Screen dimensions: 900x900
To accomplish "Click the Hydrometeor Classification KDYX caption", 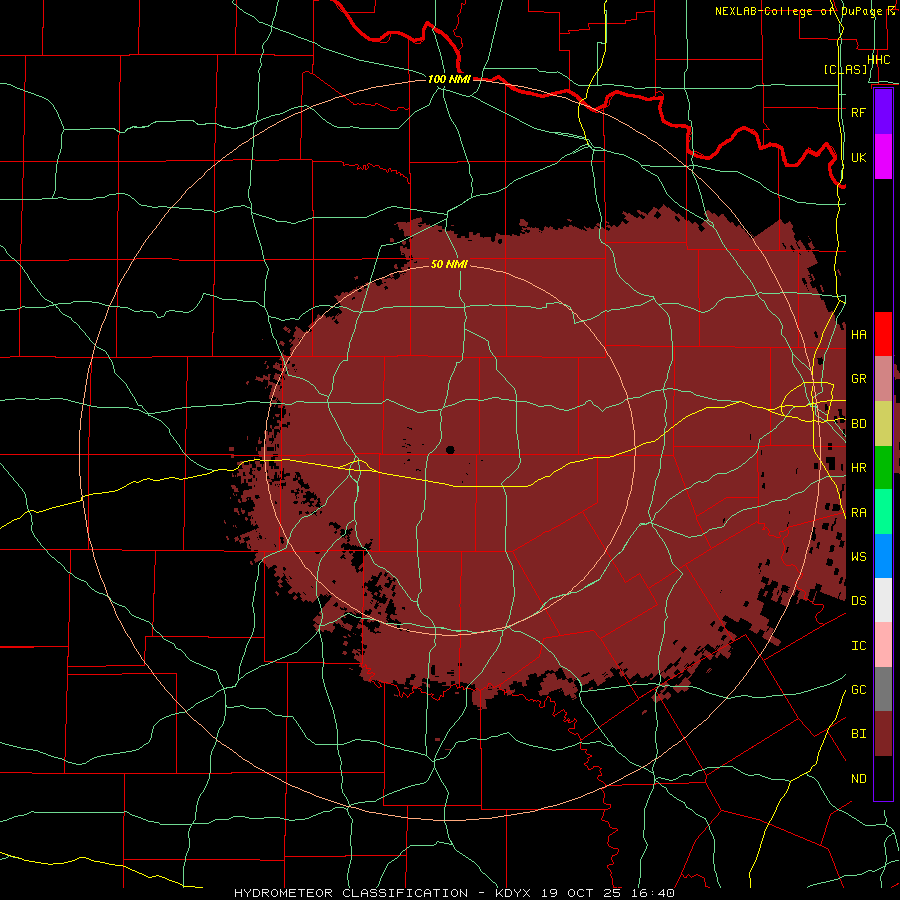I will [x=454, y=893].
